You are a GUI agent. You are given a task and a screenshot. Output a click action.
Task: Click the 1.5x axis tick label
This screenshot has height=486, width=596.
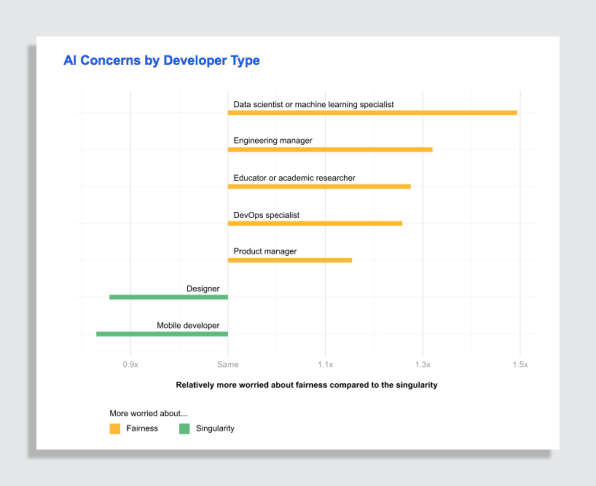click(x=520, y=364)
